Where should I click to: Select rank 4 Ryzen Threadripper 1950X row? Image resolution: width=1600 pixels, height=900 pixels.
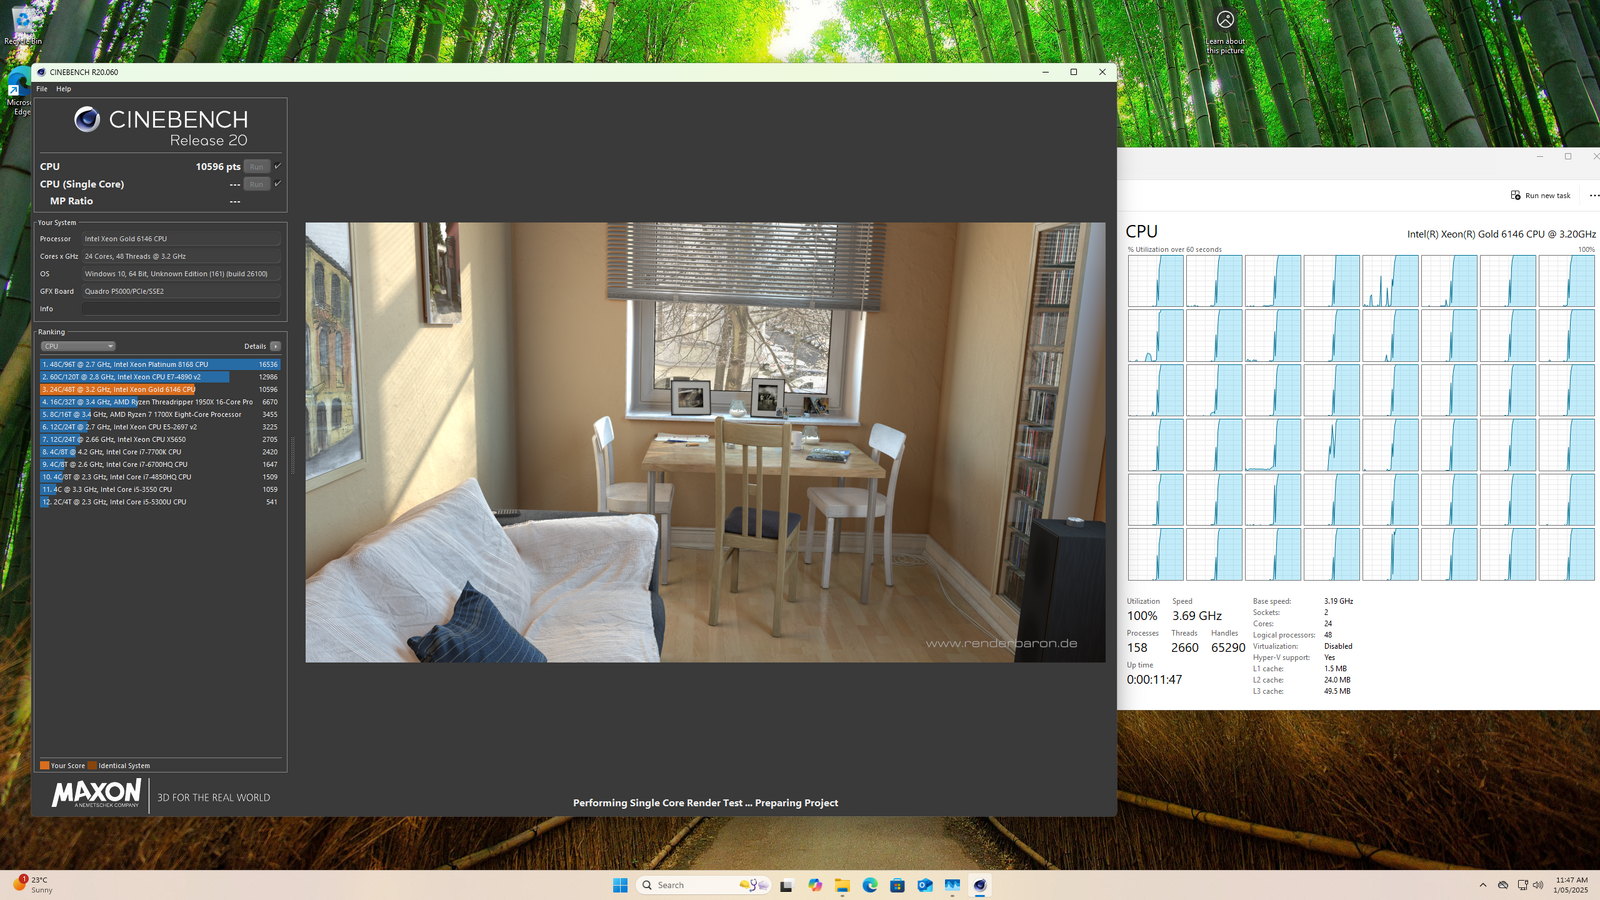click(160, 402)
